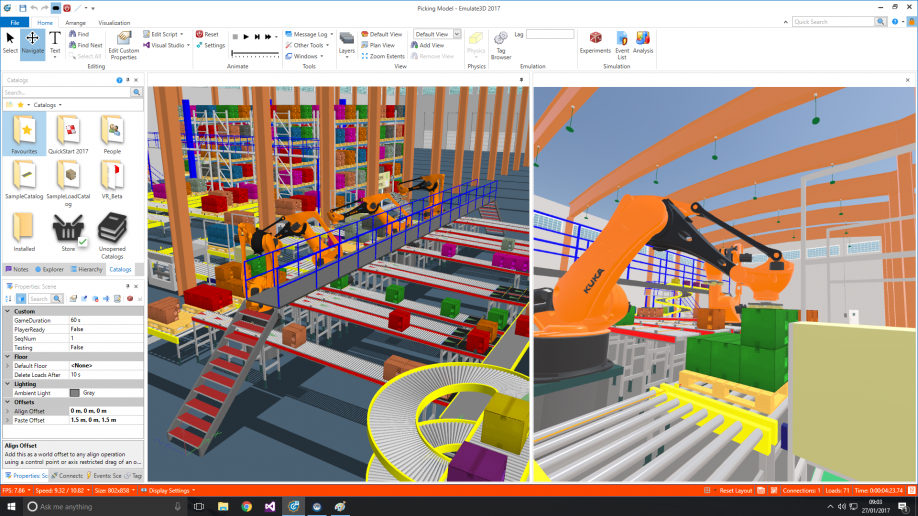Play the simulation

tap(246, 37)
